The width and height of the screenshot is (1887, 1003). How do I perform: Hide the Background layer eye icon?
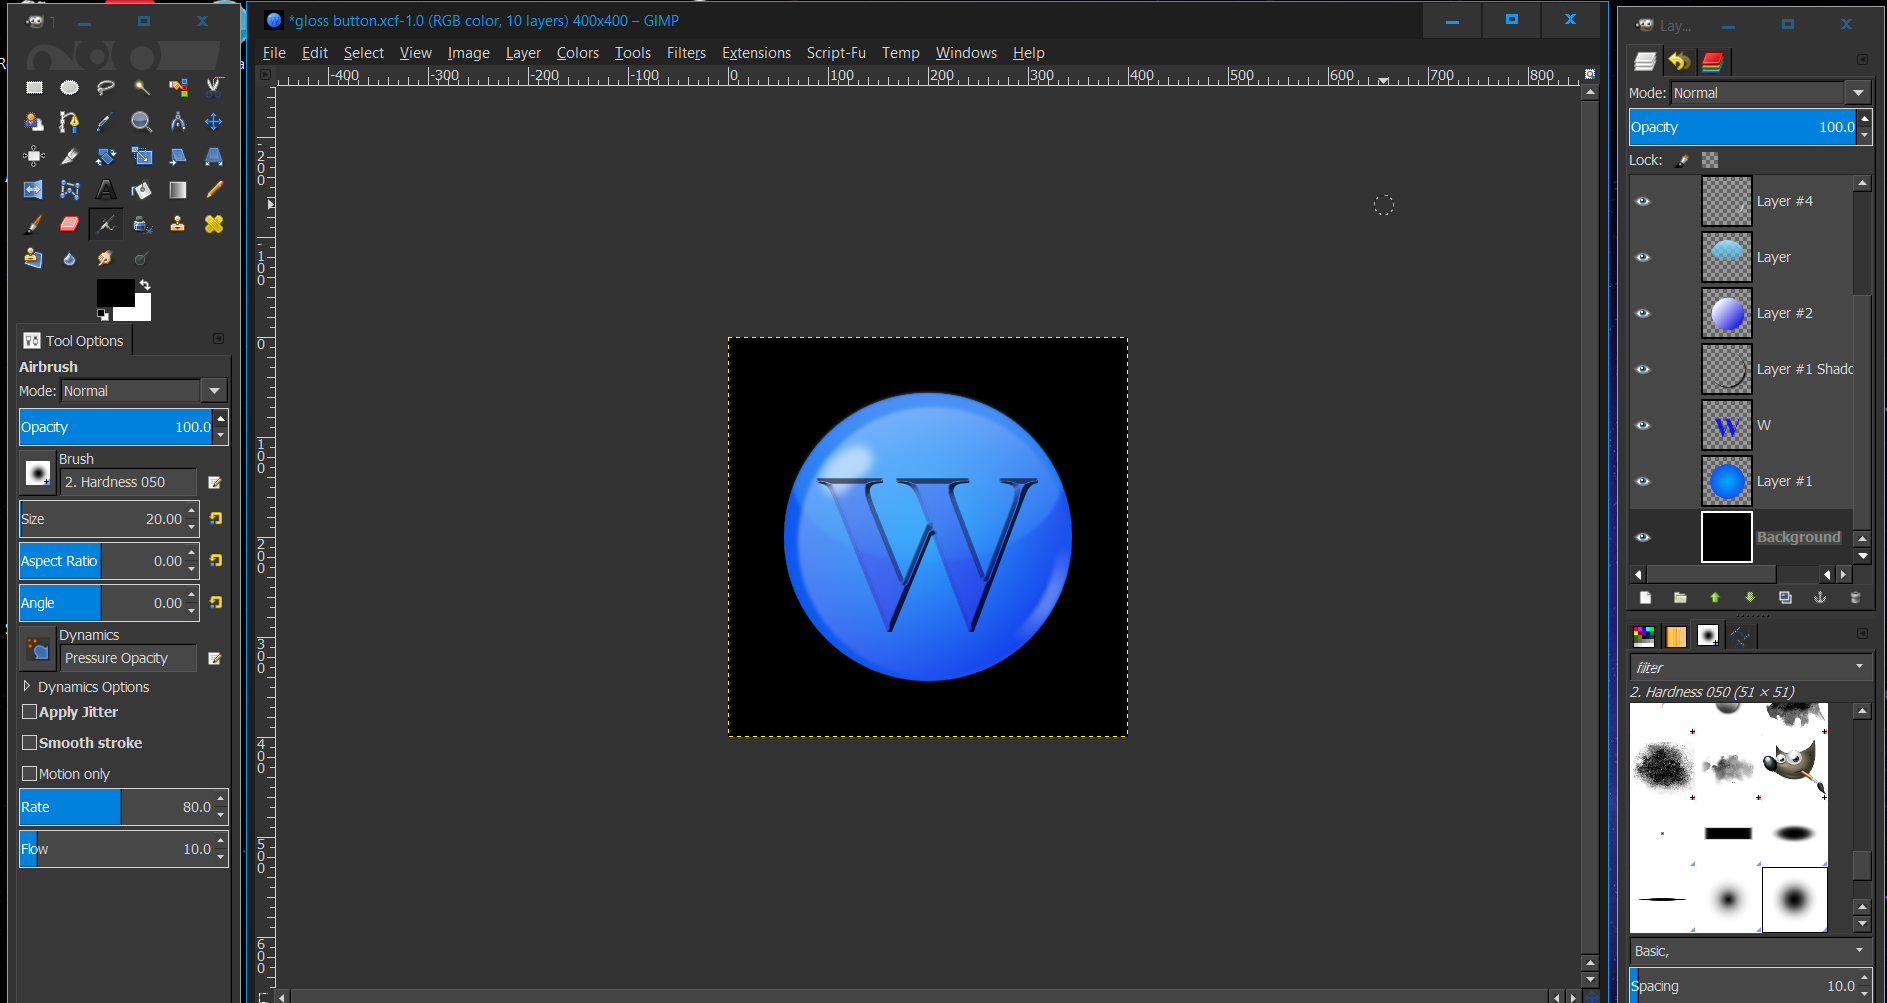click(x=1643, y=537)
